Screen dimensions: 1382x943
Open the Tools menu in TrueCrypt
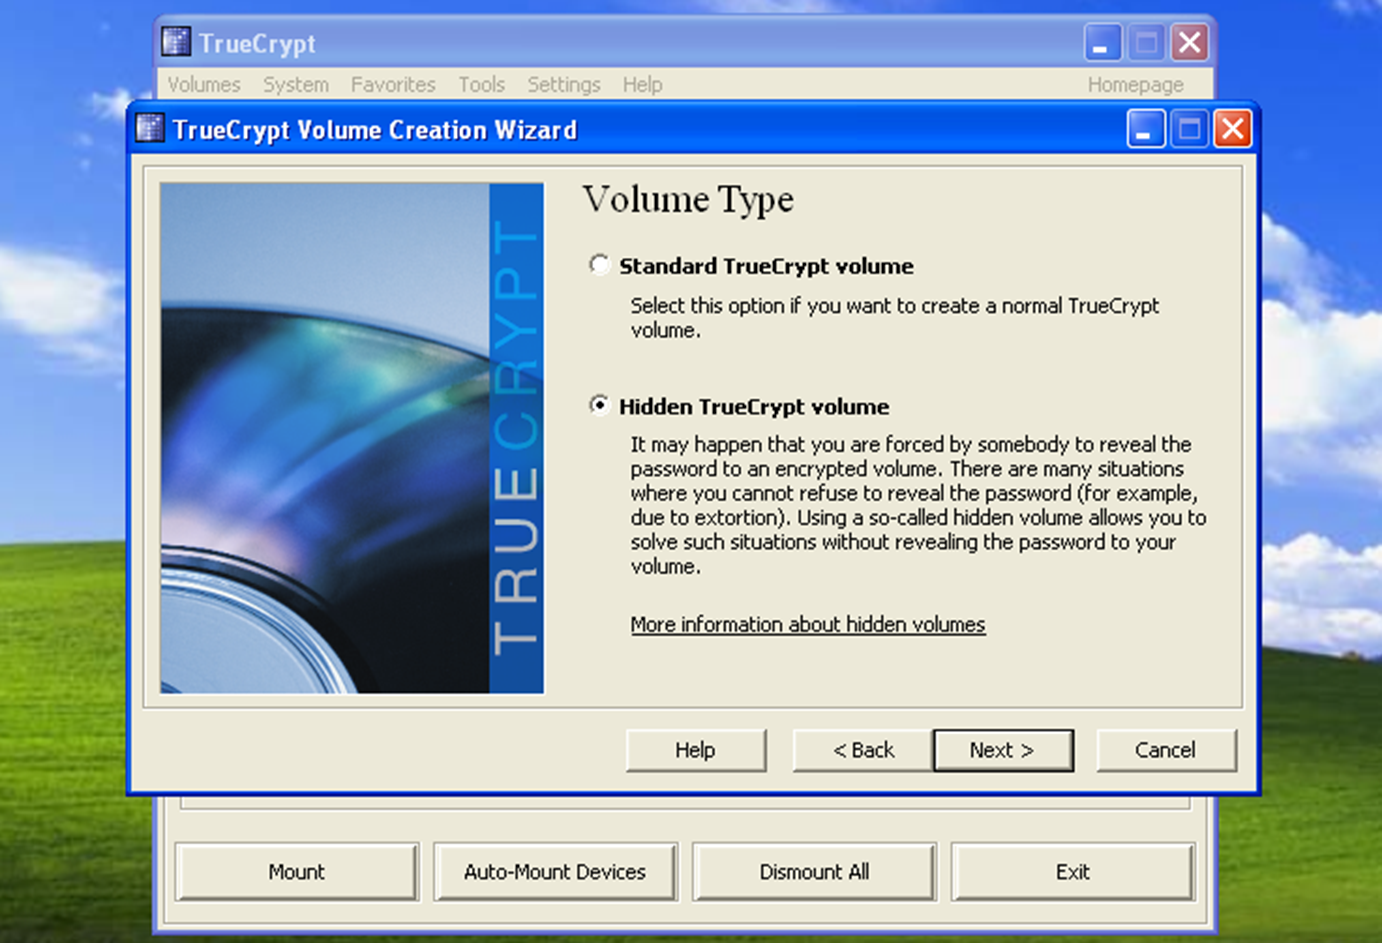[x=482, y=84]
